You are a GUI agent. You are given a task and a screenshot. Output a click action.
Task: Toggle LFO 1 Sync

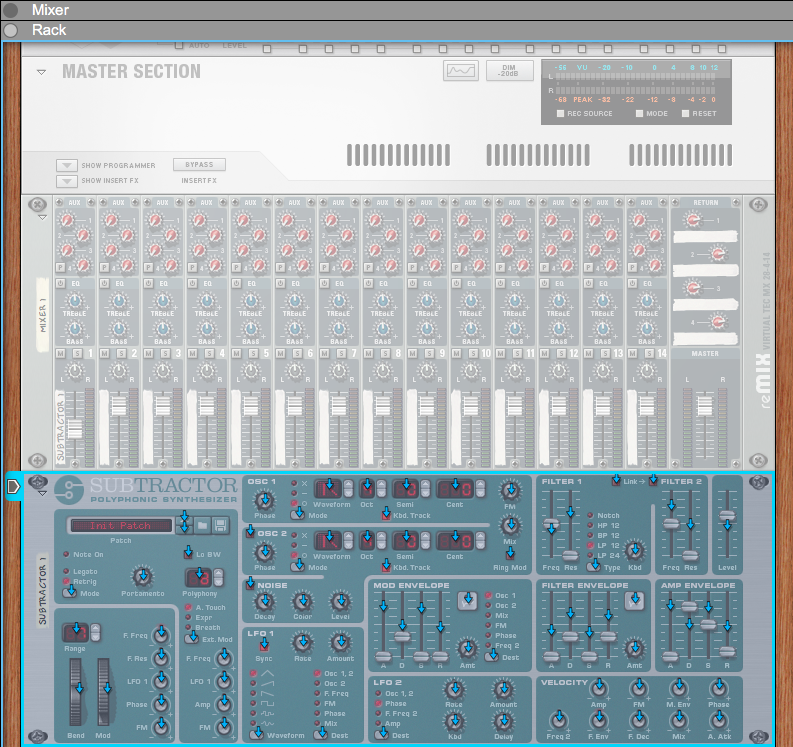264,646
